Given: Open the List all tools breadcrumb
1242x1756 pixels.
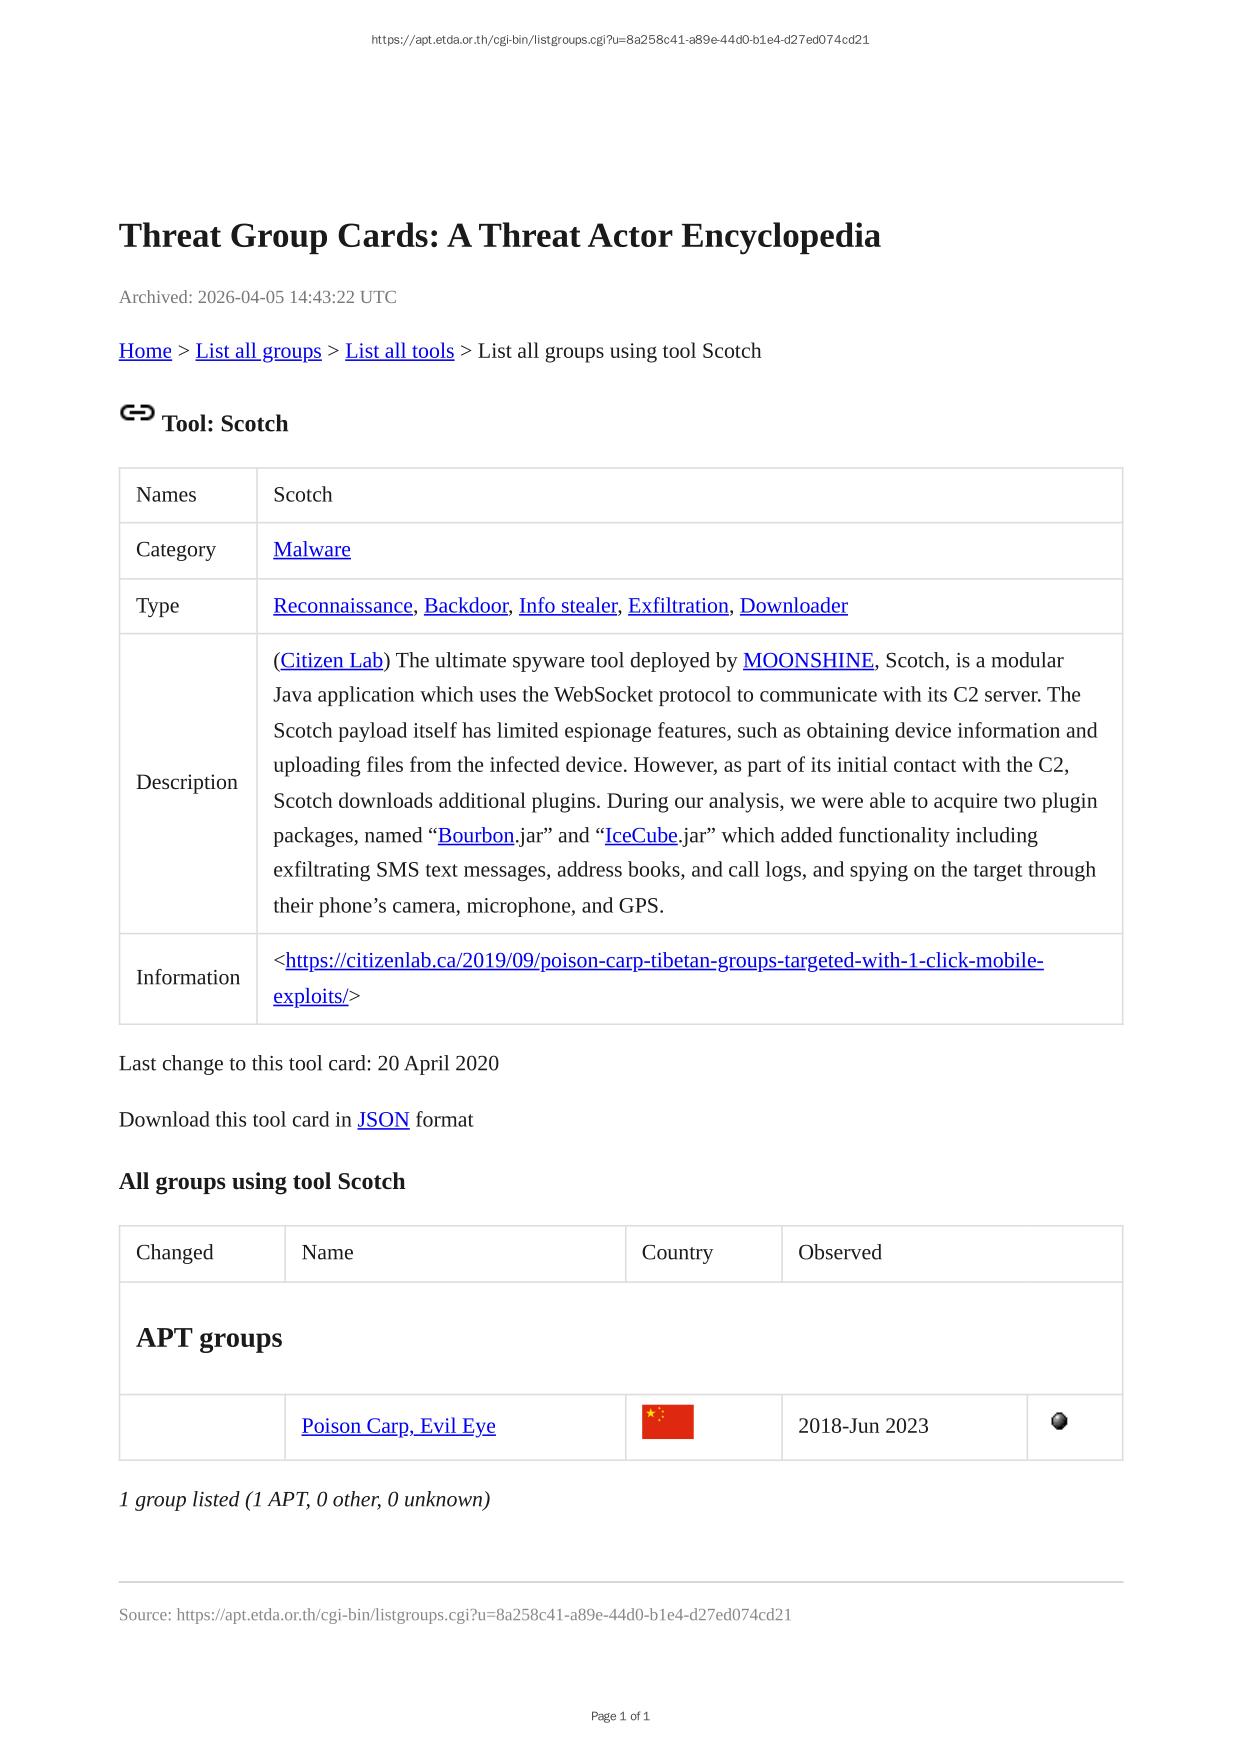Looking at the screenshot, I should (399, 351).
